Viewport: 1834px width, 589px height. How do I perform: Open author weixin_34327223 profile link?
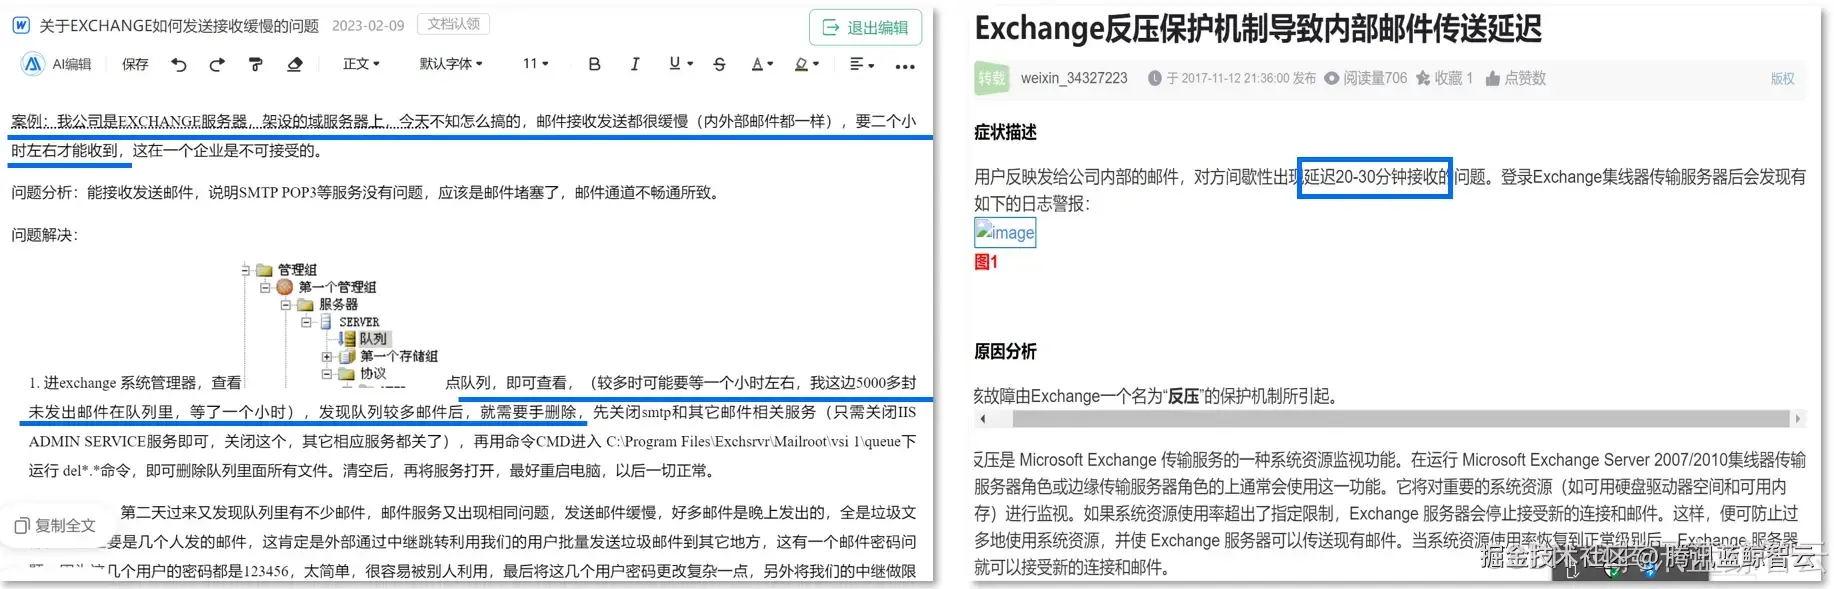[x=1074, y=78]
